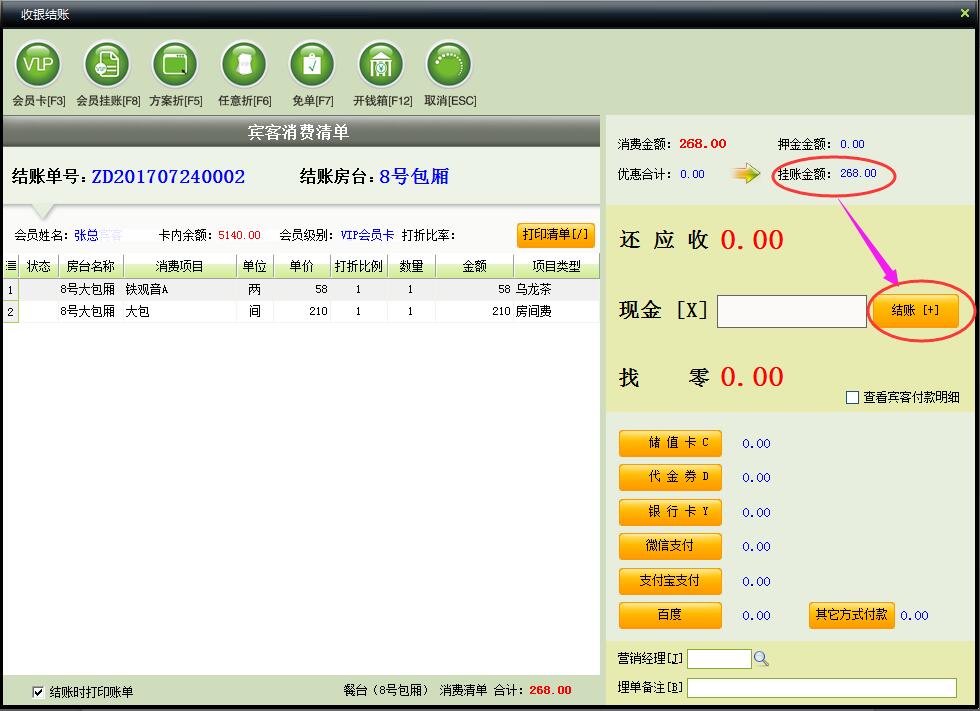
Task: Select the 铁观音A row item
Action: click(147, 289)
